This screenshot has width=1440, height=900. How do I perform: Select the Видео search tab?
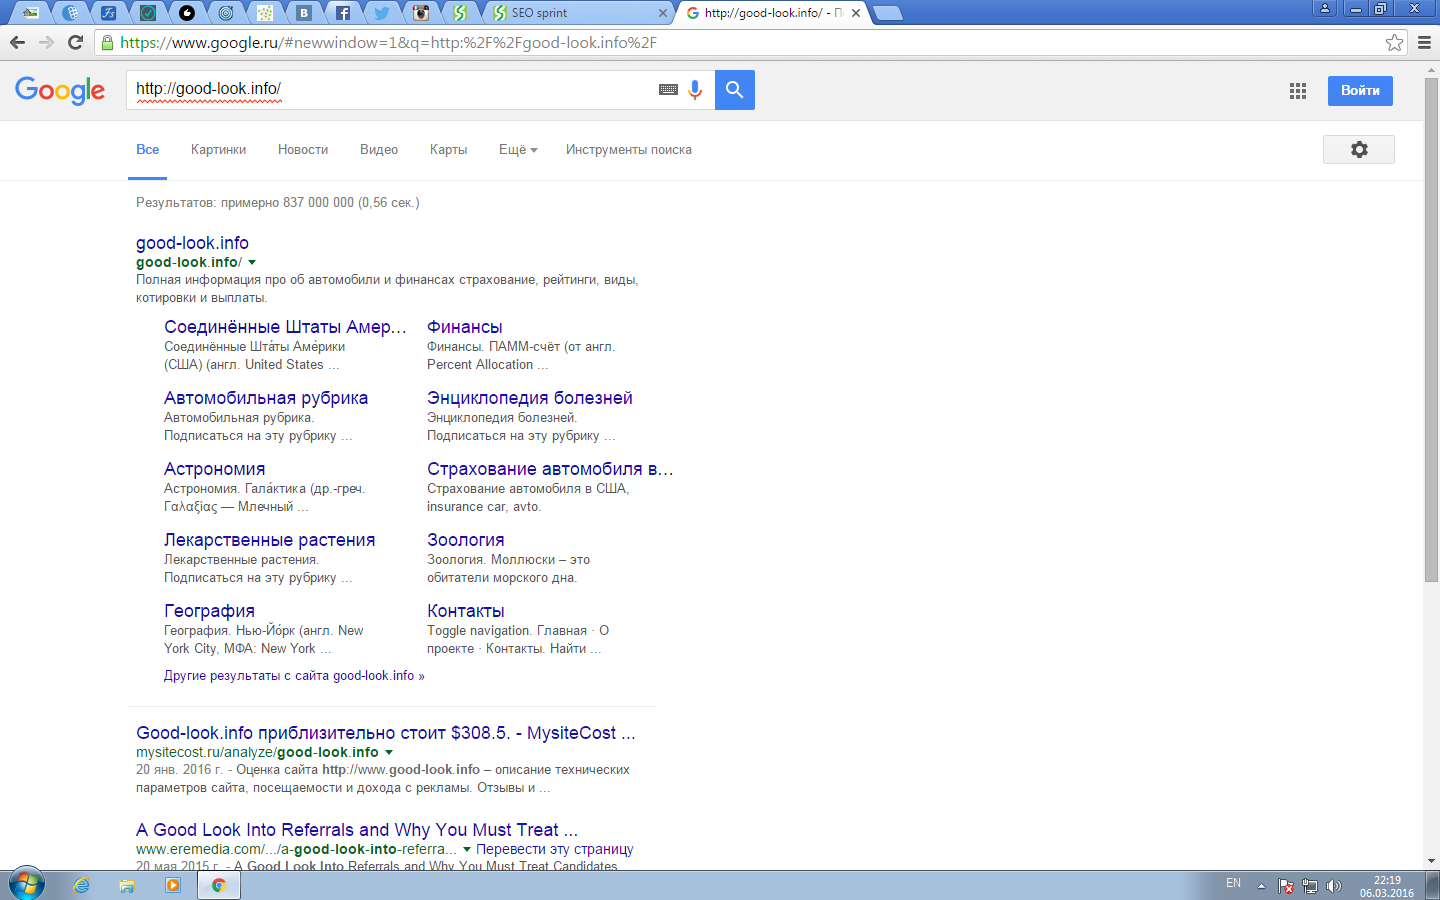click(x=379, y=149)
